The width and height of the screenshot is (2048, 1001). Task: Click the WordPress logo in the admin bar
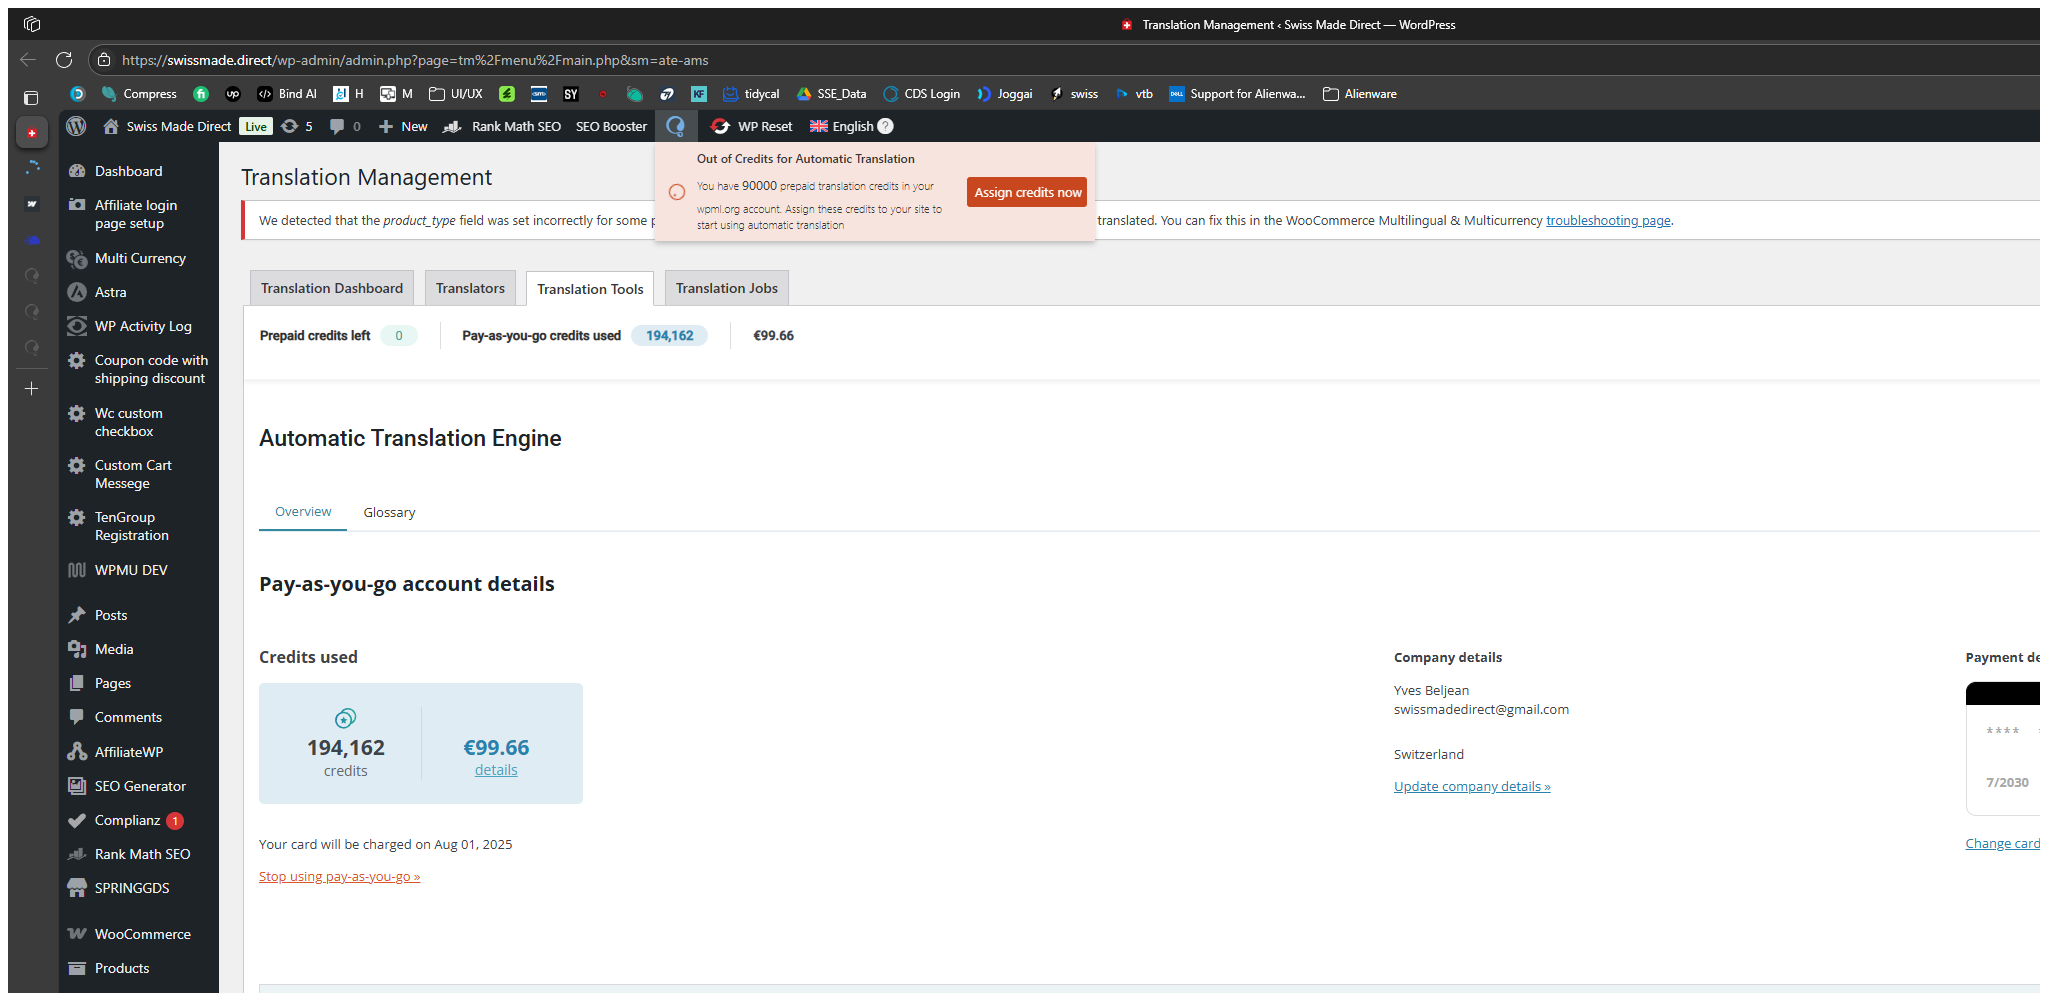point(76,126)
